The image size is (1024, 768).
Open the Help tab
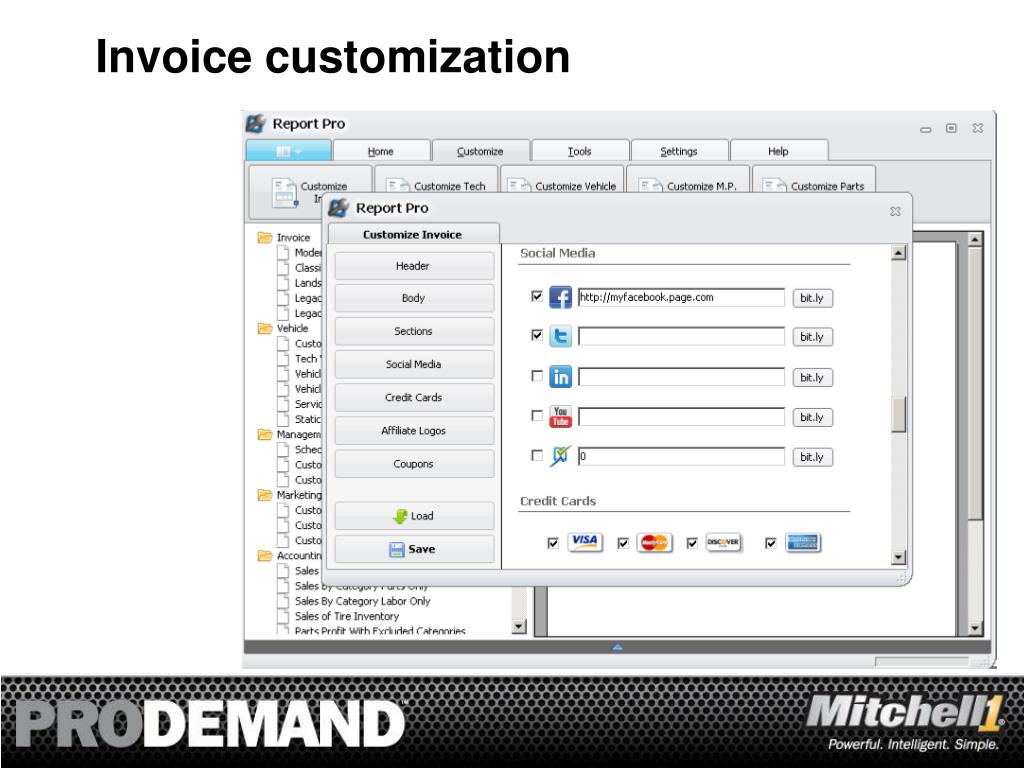pyautogui.click(x=778, y=151)
